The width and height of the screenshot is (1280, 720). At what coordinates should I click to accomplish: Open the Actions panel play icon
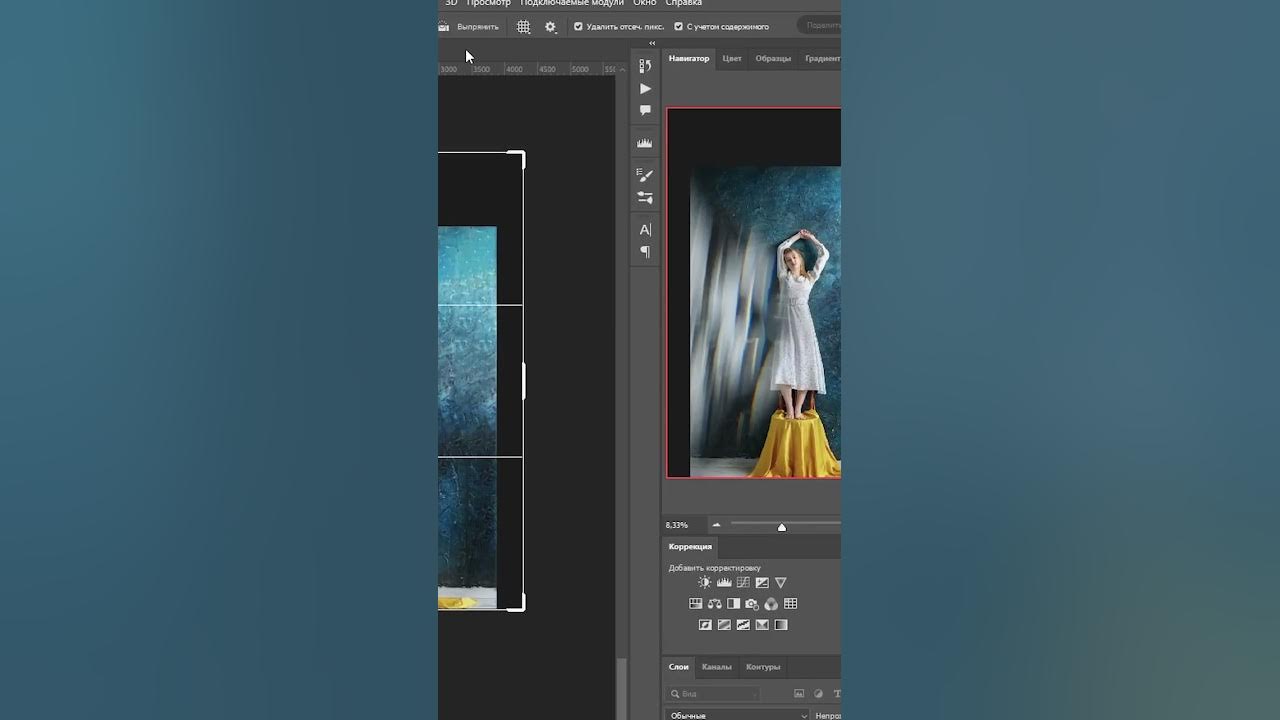[645, 89]
